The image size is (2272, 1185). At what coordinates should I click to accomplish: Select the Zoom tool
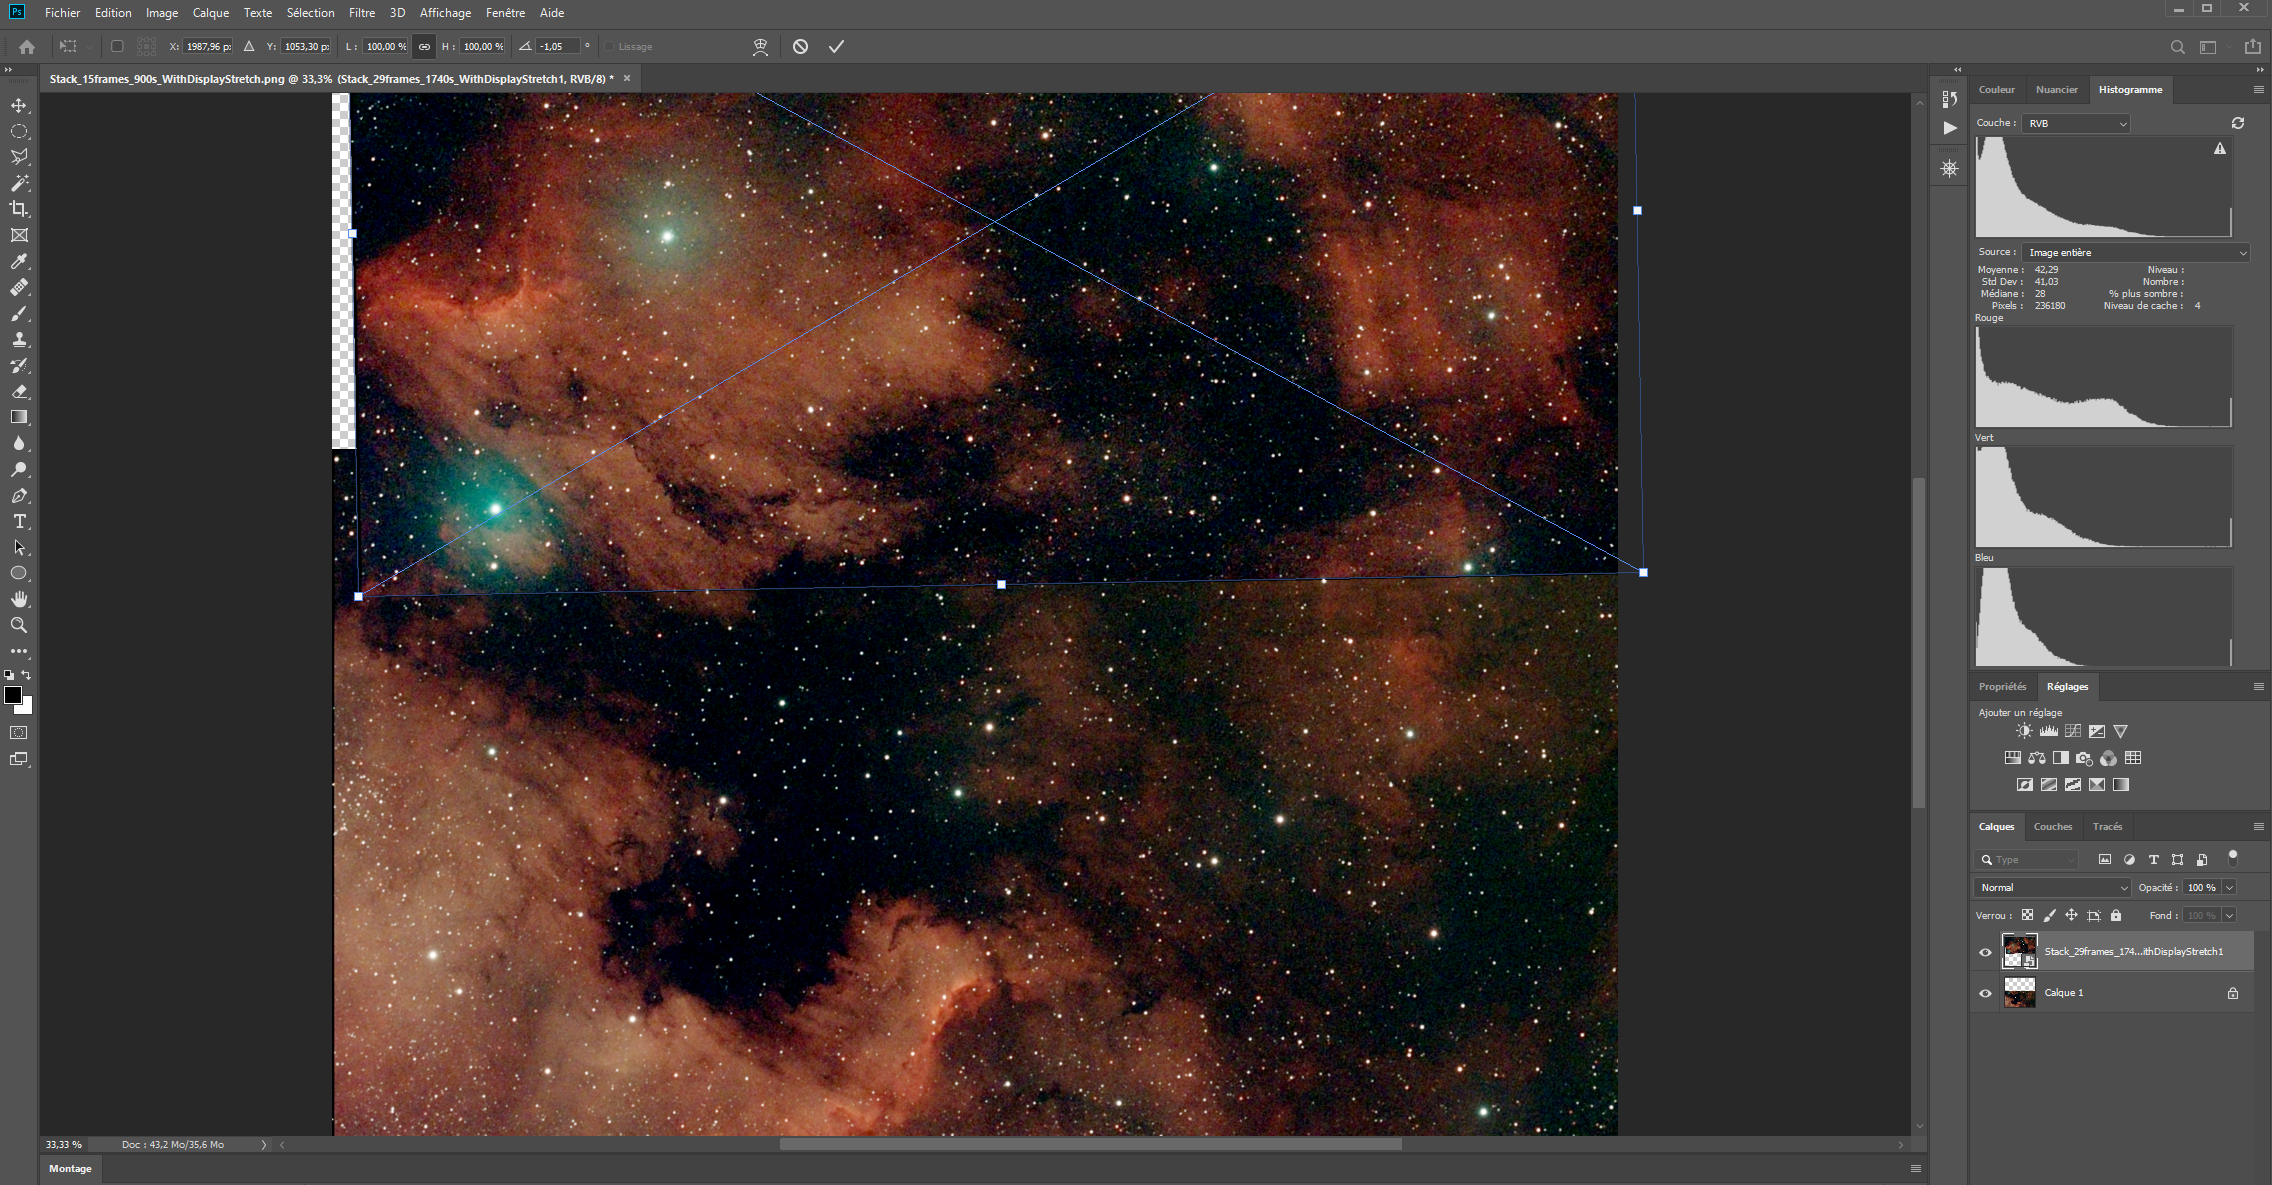click(19, 625)
